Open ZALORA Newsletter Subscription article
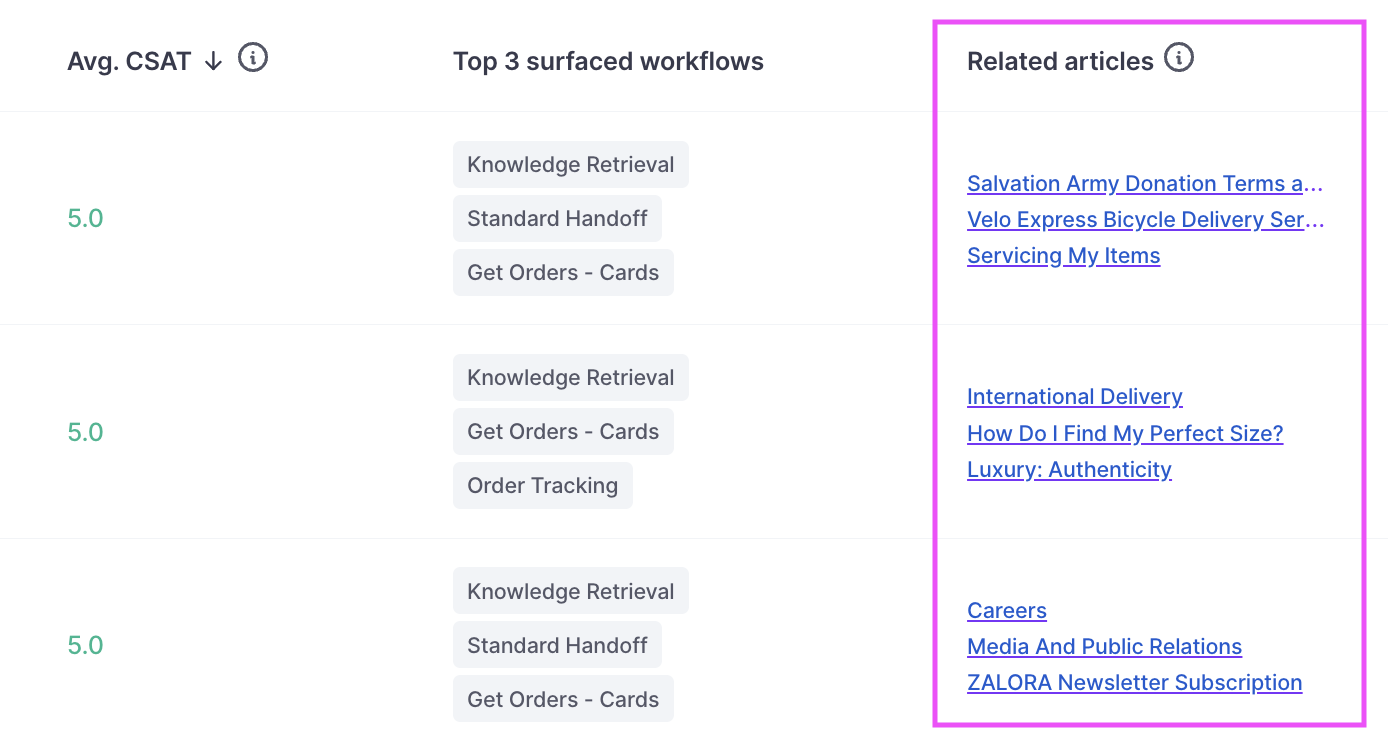This screenshot has height=746, width=1388. pos(1135,682)
